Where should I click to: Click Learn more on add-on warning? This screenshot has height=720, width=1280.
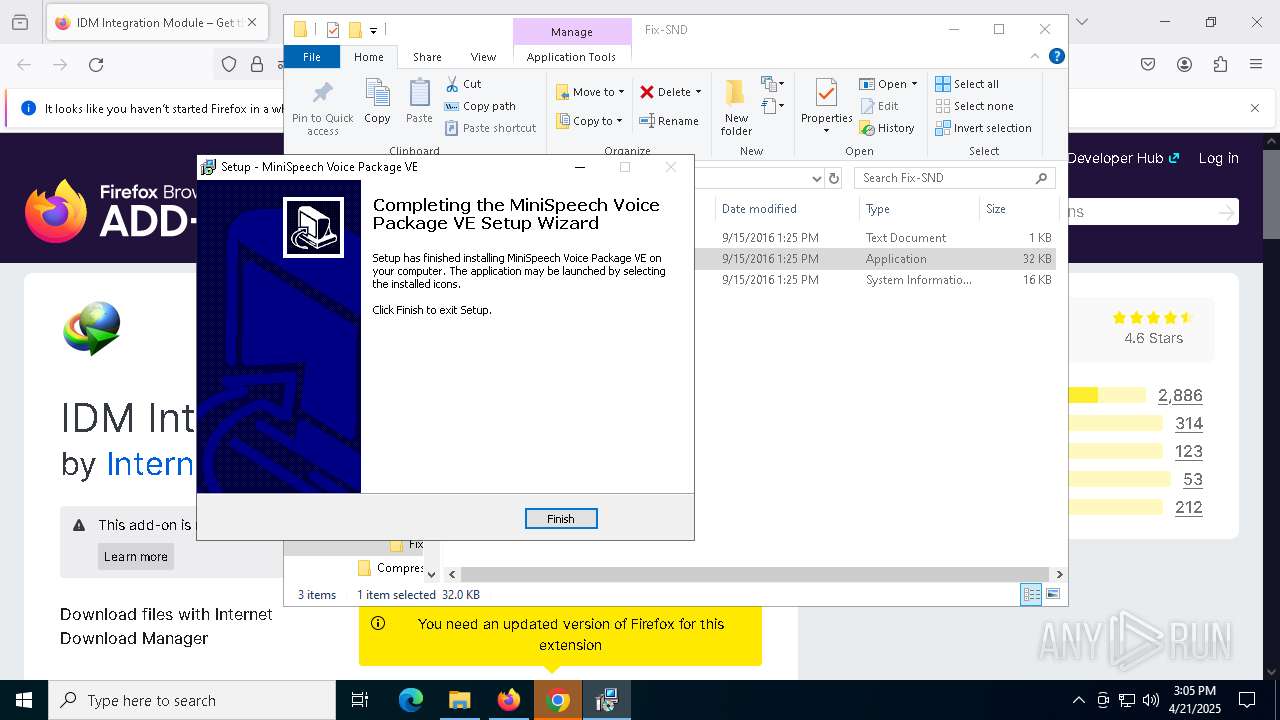coord(136,557)
